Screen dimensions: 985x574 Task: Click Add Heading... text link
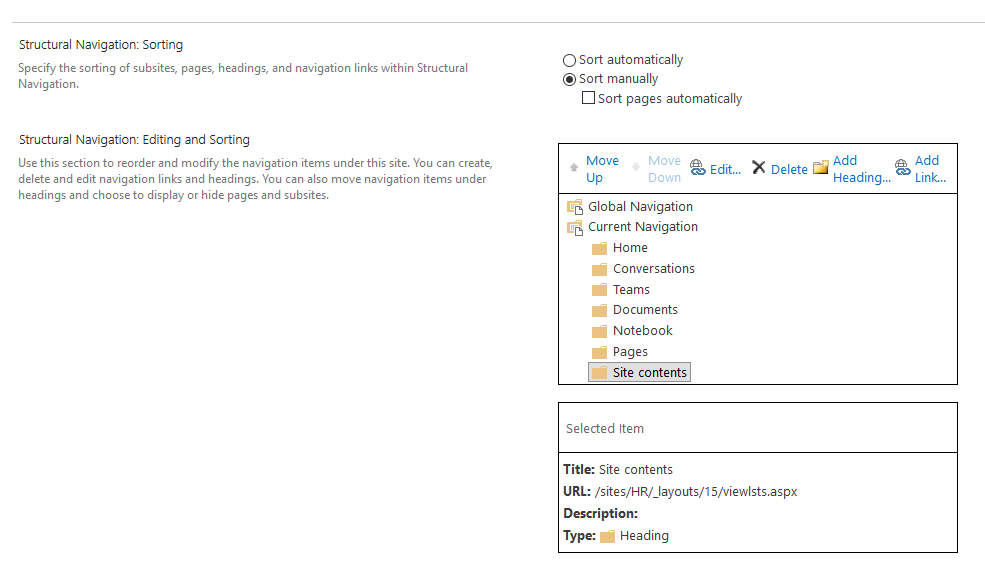[861, 169]
